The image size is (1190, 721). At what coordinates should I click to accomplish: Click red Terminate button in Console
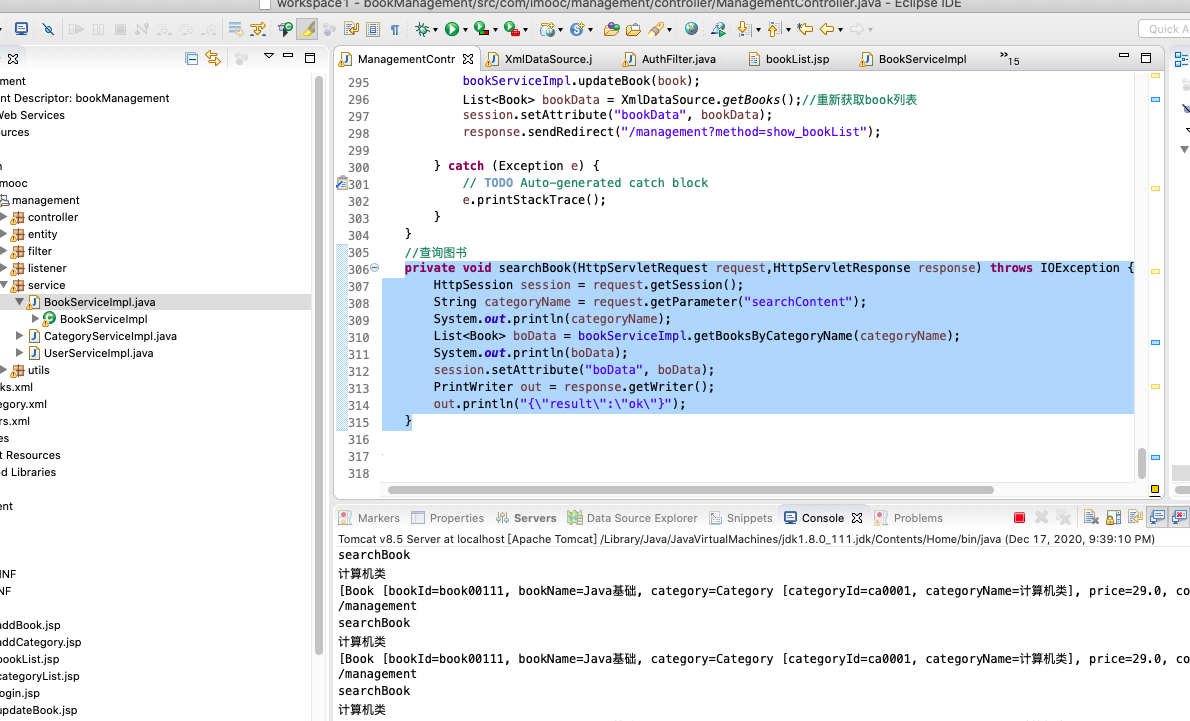(1019, 518)
